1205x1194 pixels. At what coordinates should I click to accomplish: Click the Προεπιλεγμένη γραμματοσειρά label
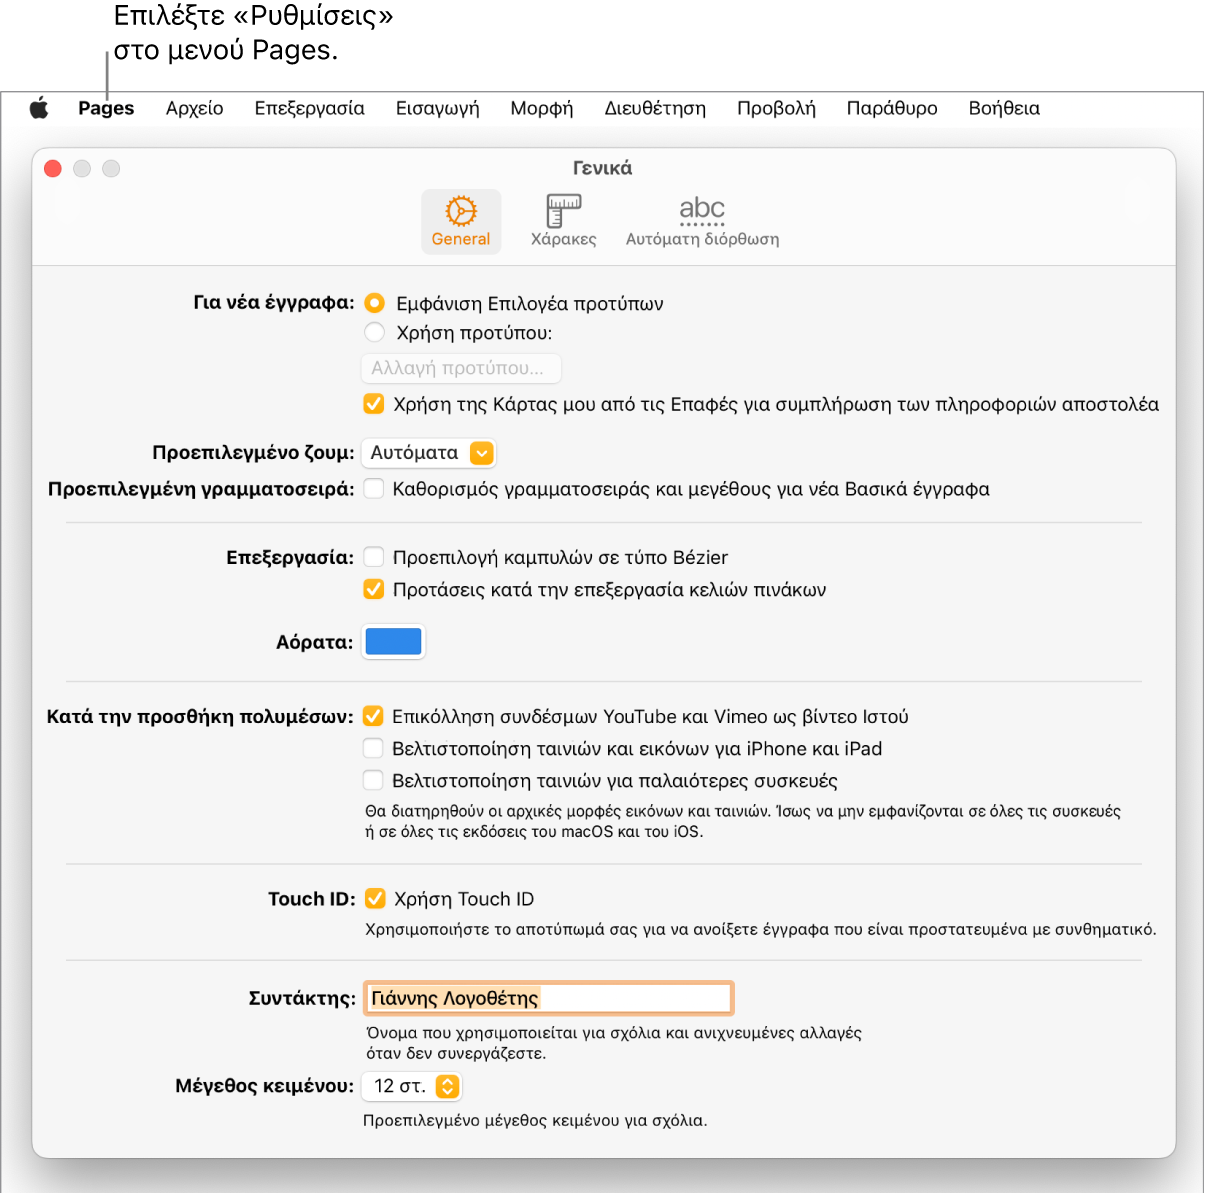point(201,489)
